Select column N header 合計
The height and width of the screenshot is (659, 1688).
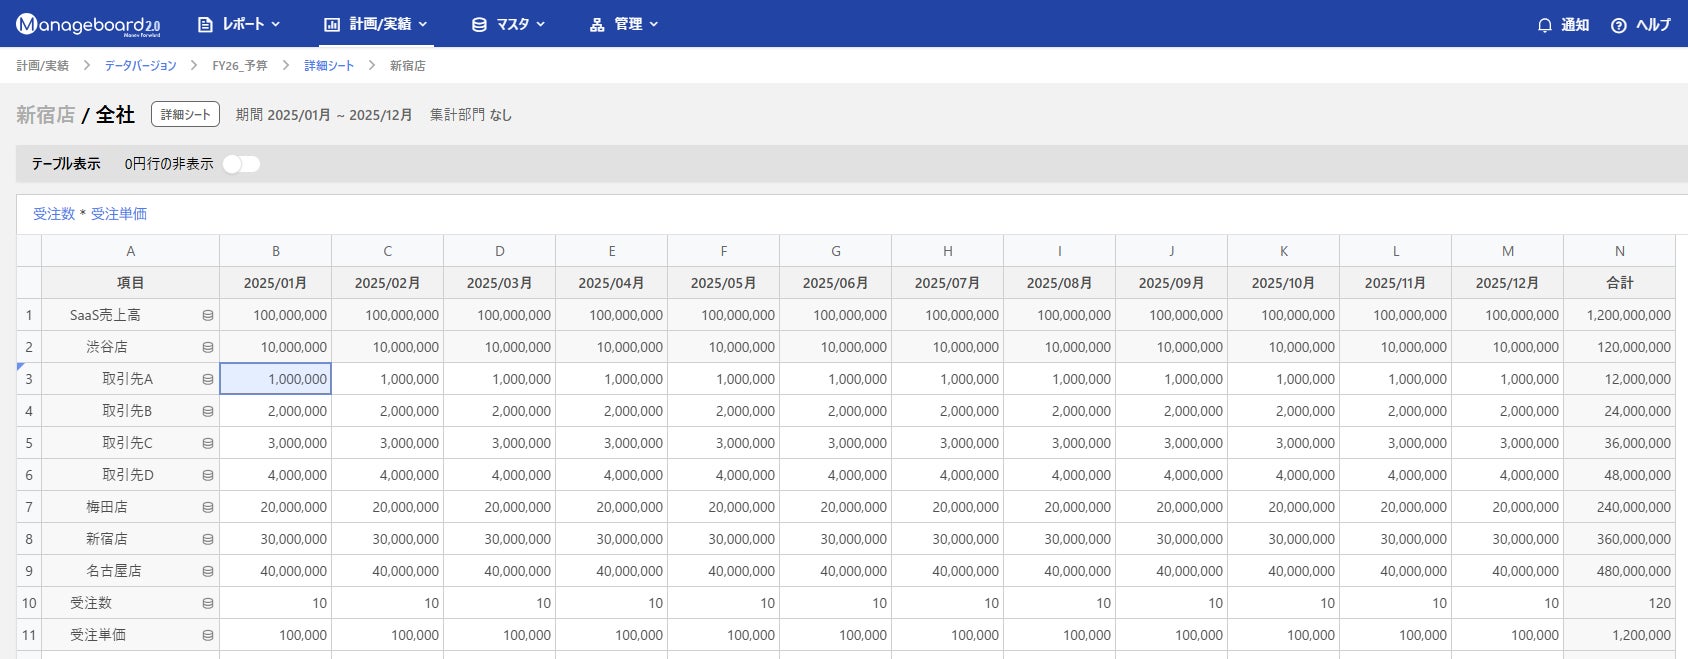coord(1619,283)
